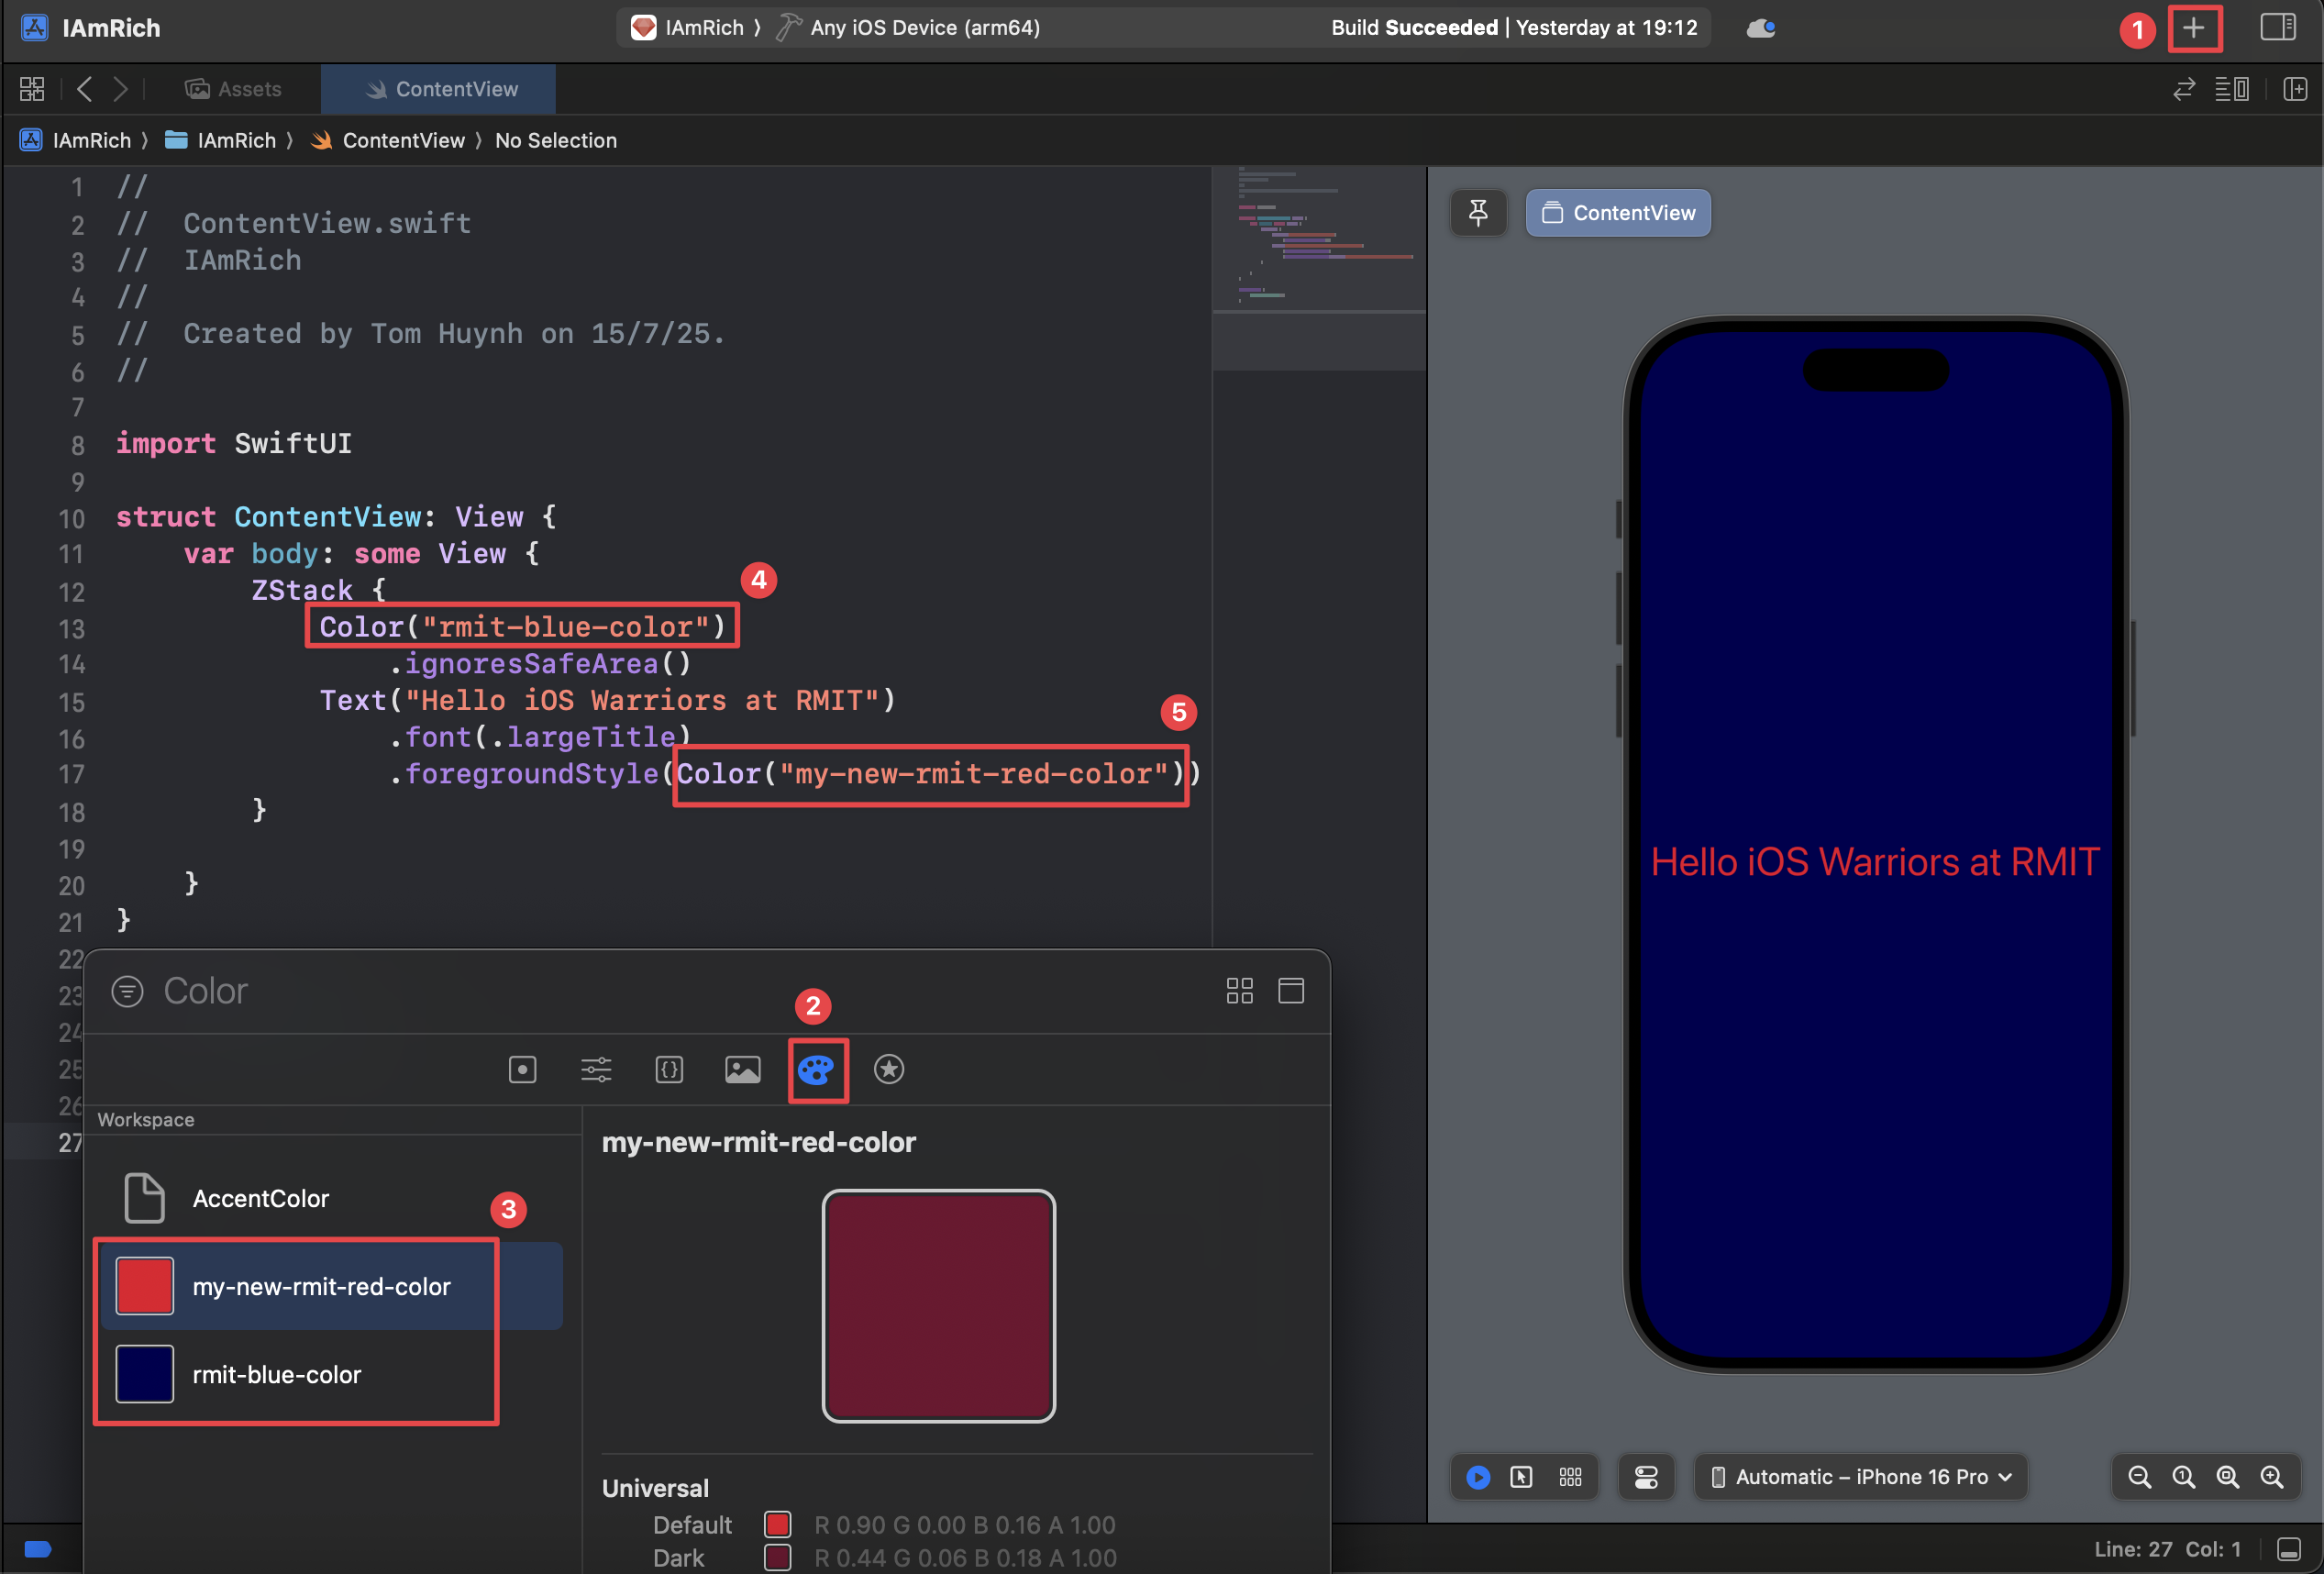Screen dimensions: 2324x1574
Task: Open the Automatic – iPhone 16 Pro device picker
Action: click(1858, 1477)
